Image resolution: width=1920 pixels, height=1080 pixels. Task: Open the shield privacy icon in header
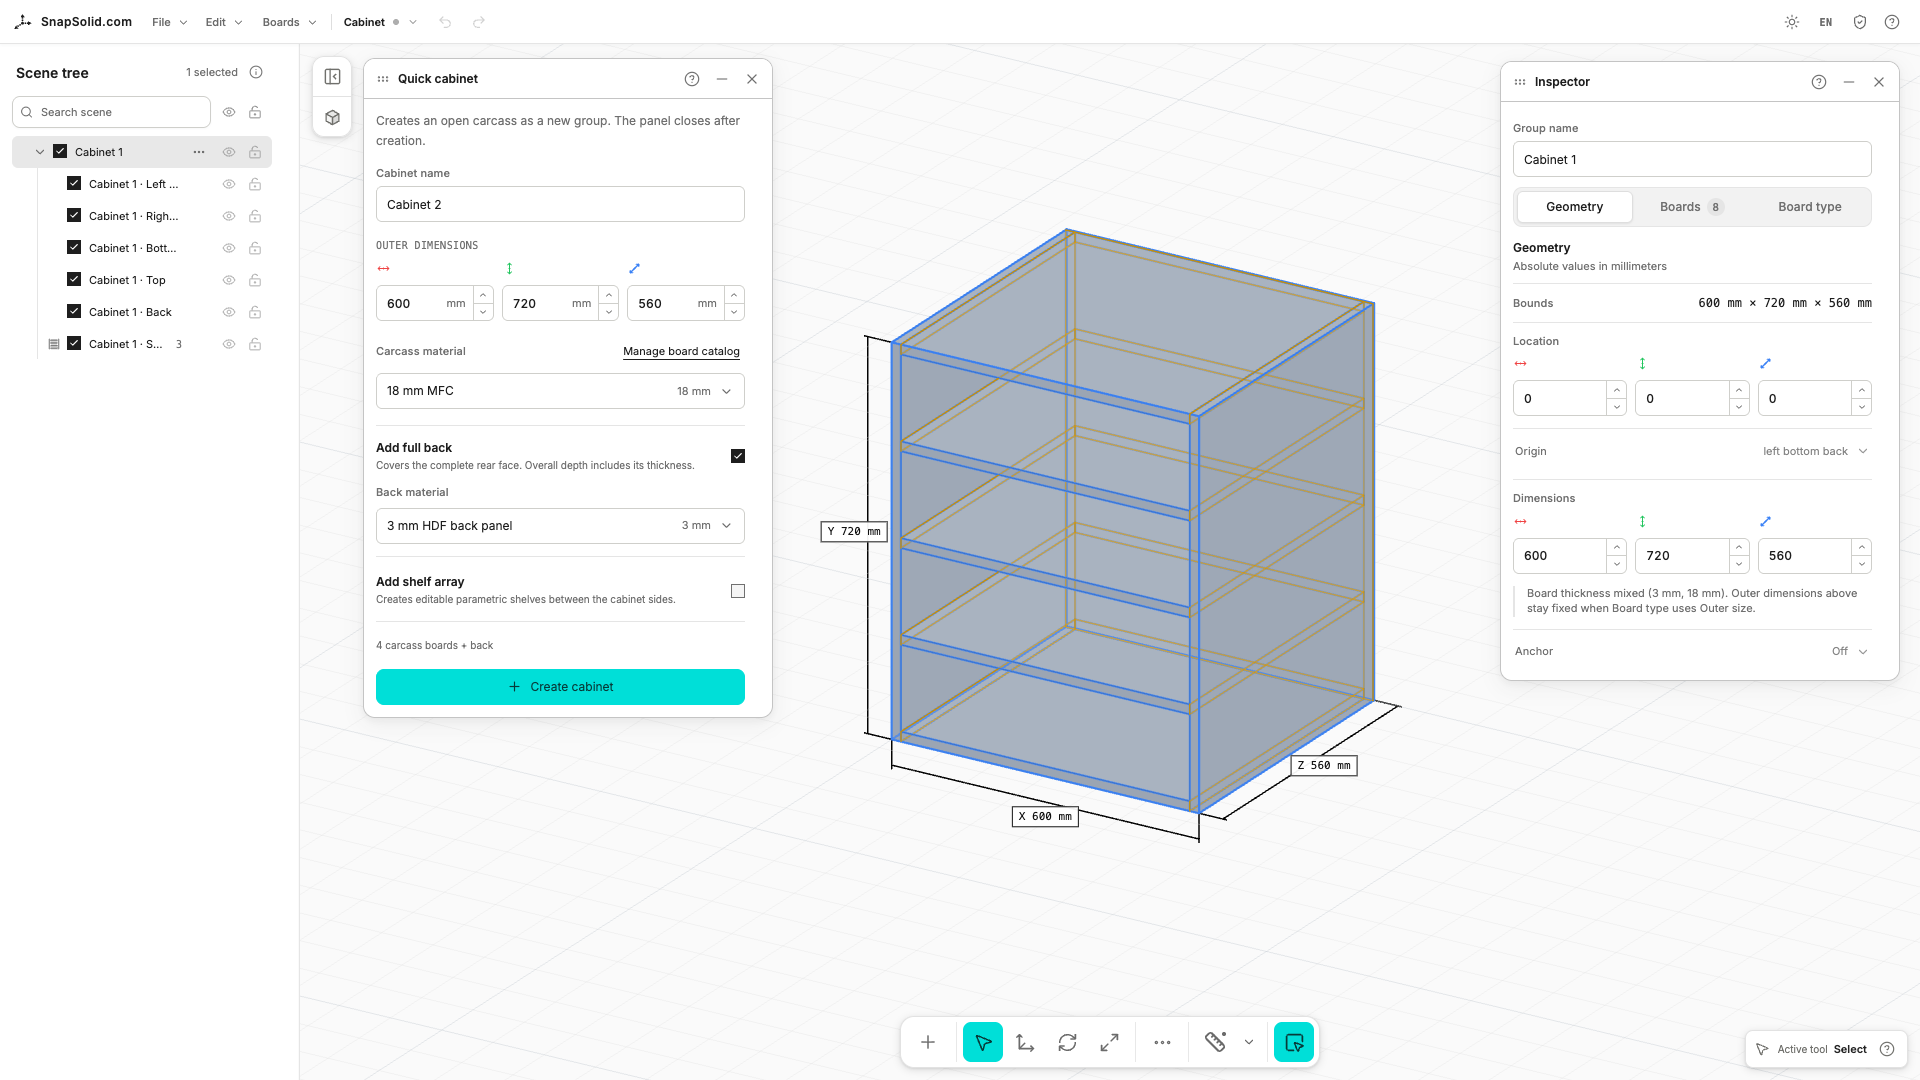[1860, 22]
